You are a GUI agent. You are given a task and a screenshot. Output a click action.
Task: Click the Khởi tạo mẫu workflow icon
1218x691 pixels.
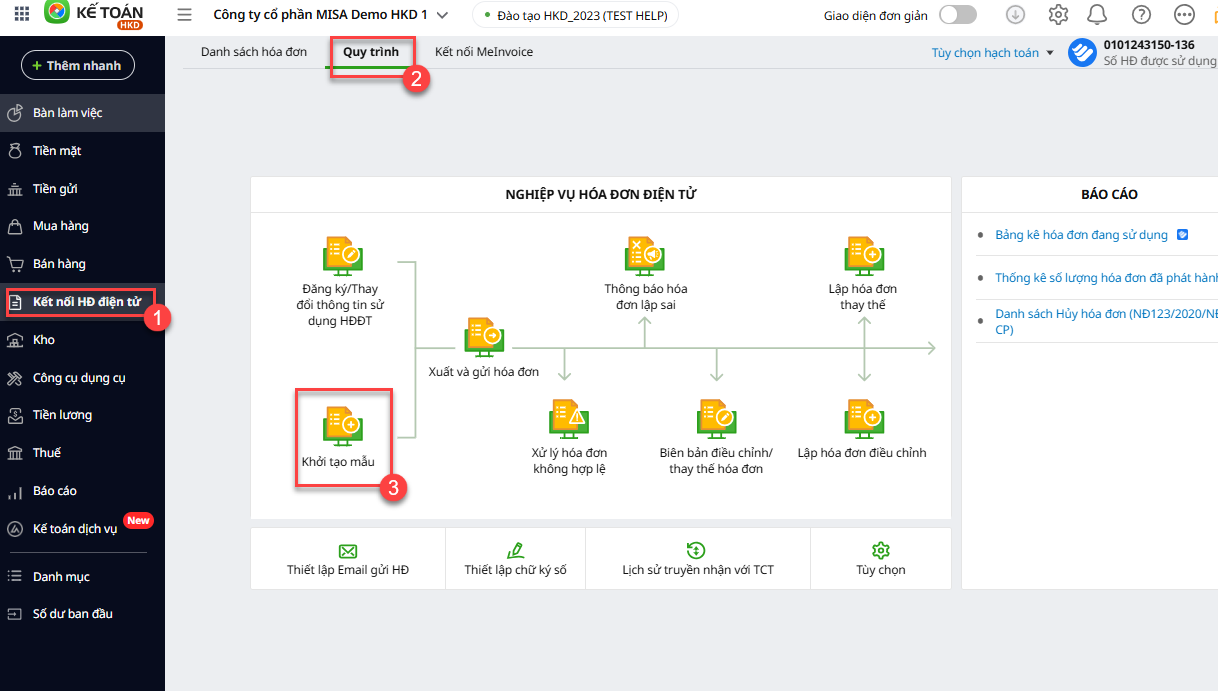[x=342, y=426]
